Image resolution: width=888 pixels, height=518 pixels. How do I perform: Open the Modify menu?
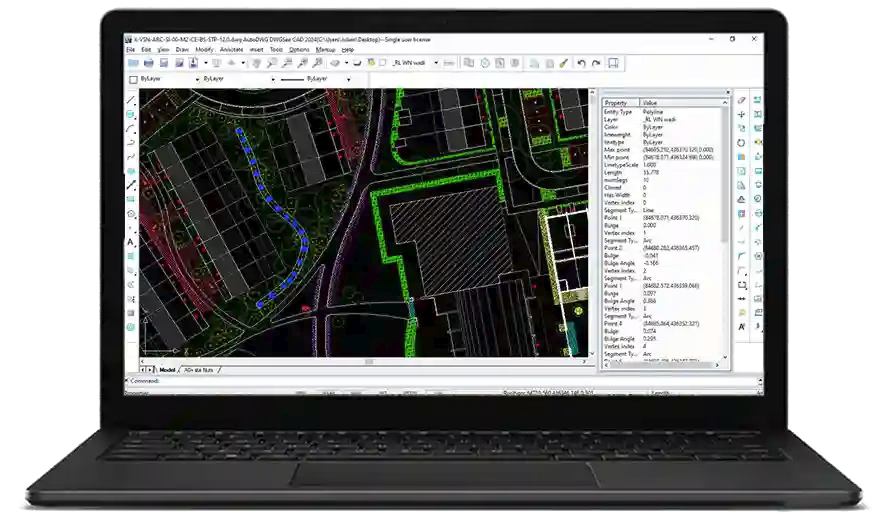click(x=204, y=50)
